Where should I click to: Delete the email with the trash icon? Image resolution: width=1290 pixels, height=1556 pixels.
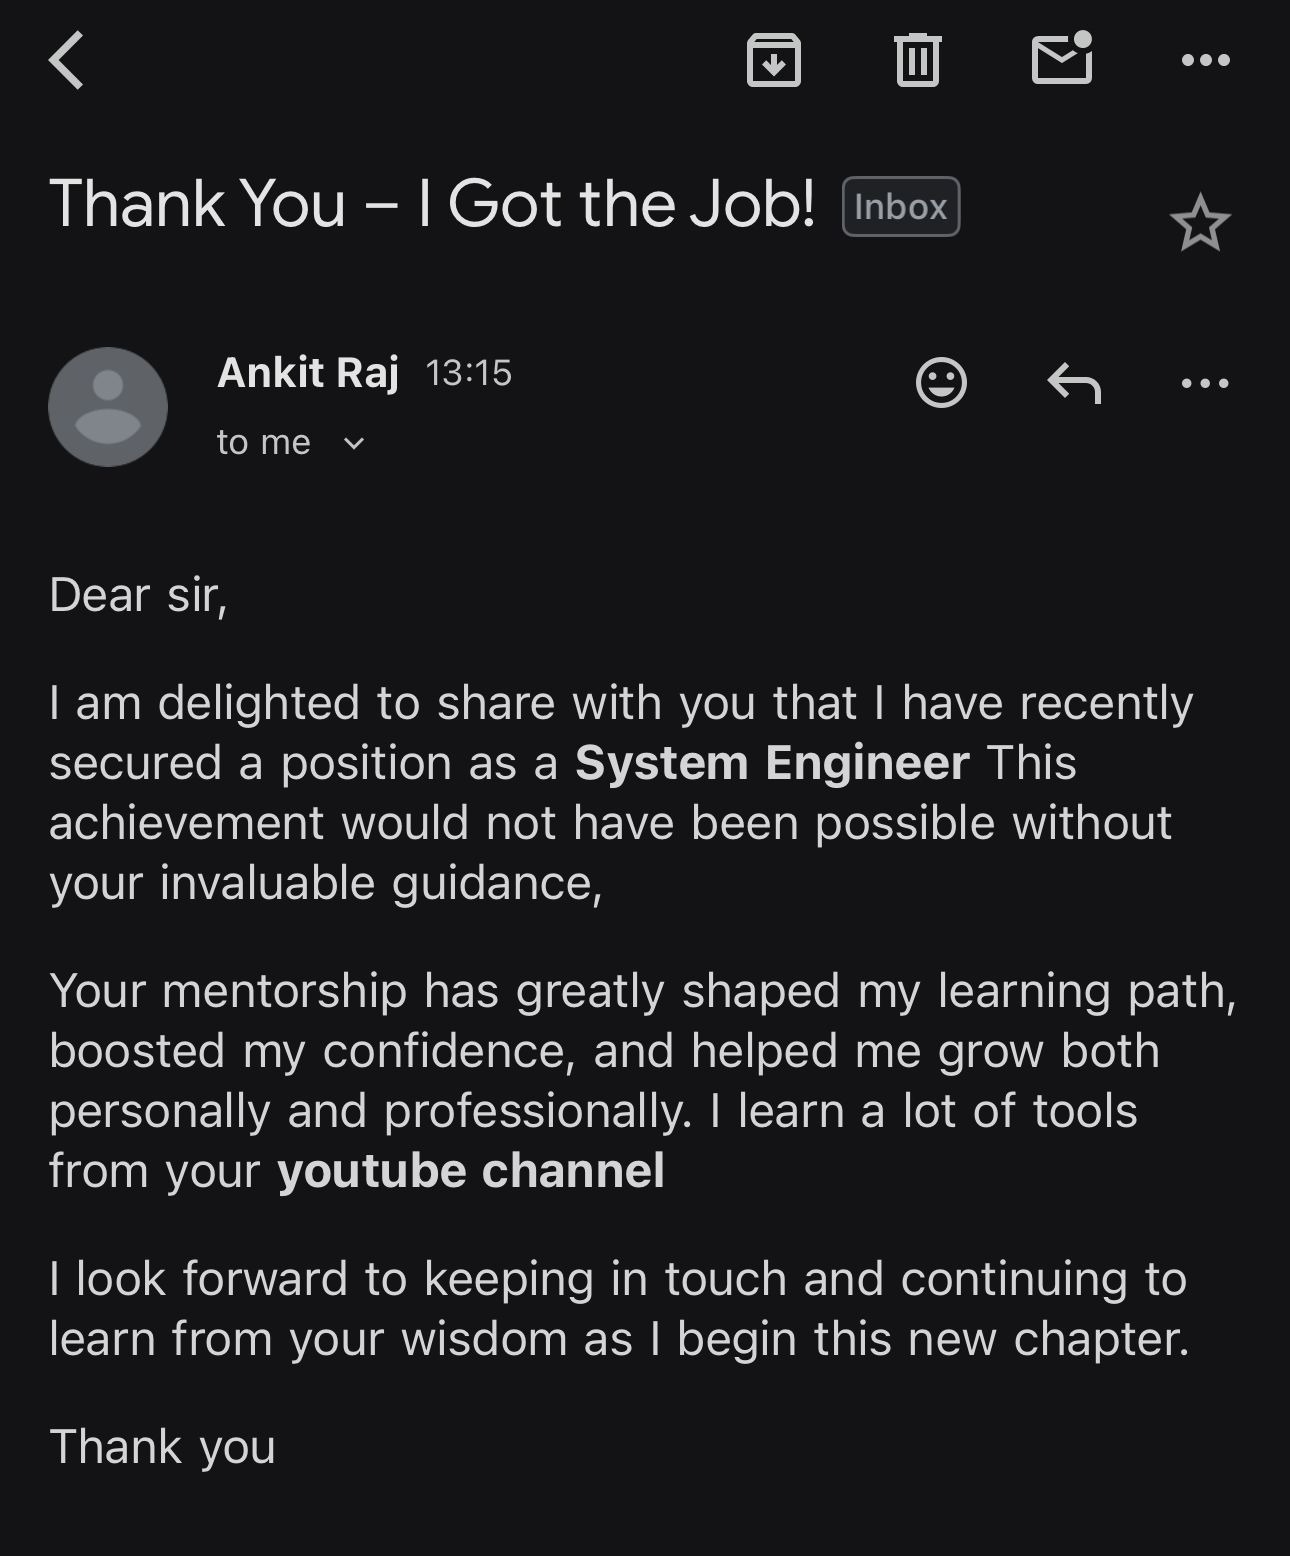pos(917,60)
